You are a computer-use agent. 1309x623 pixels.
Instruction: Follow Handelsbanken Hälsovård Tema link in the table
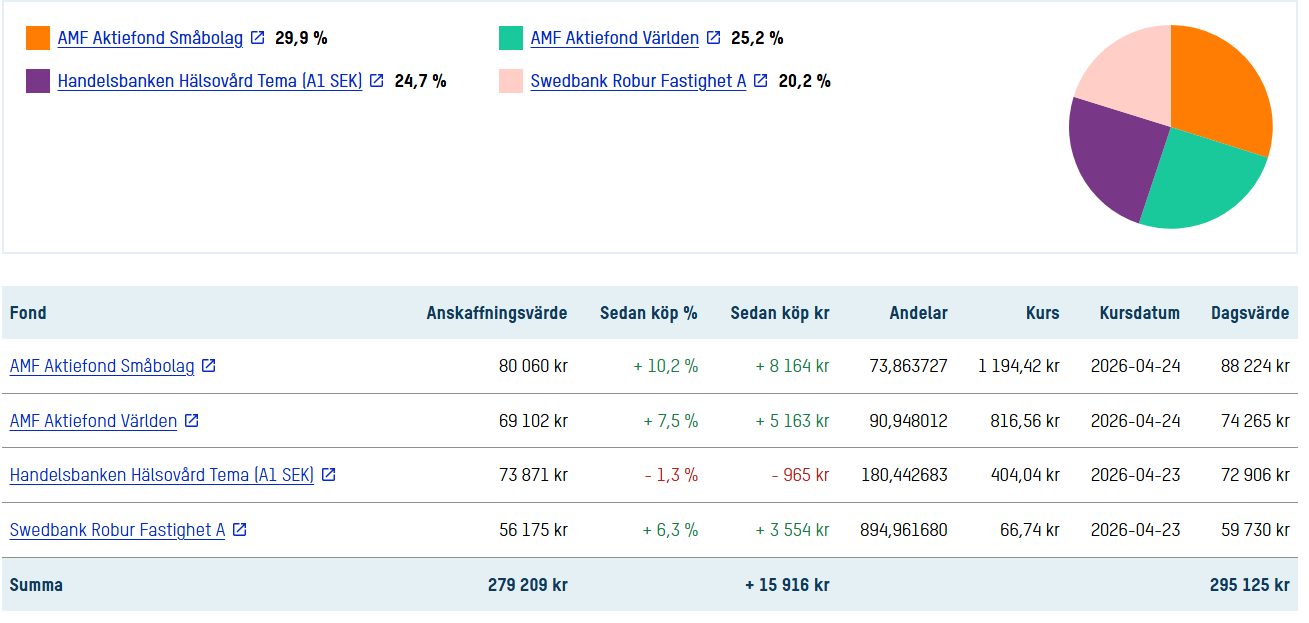[161, 475]
